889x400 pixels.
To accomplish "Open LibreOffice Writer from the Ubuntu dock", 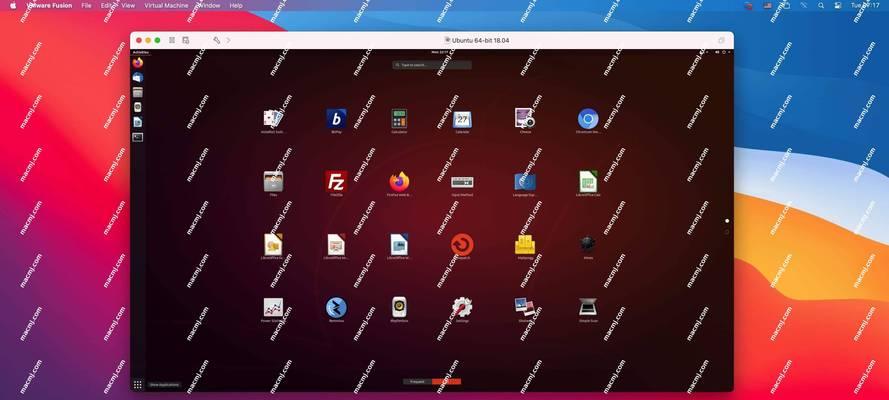I will [138, 122].
